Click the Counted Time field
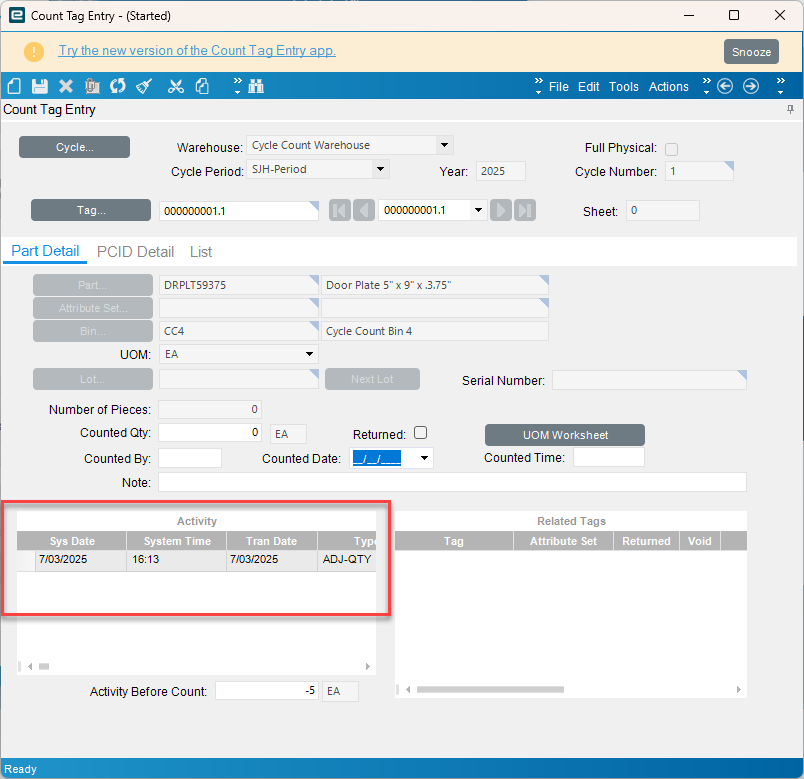This screenshot has height=779, width=804. point(609,457)
